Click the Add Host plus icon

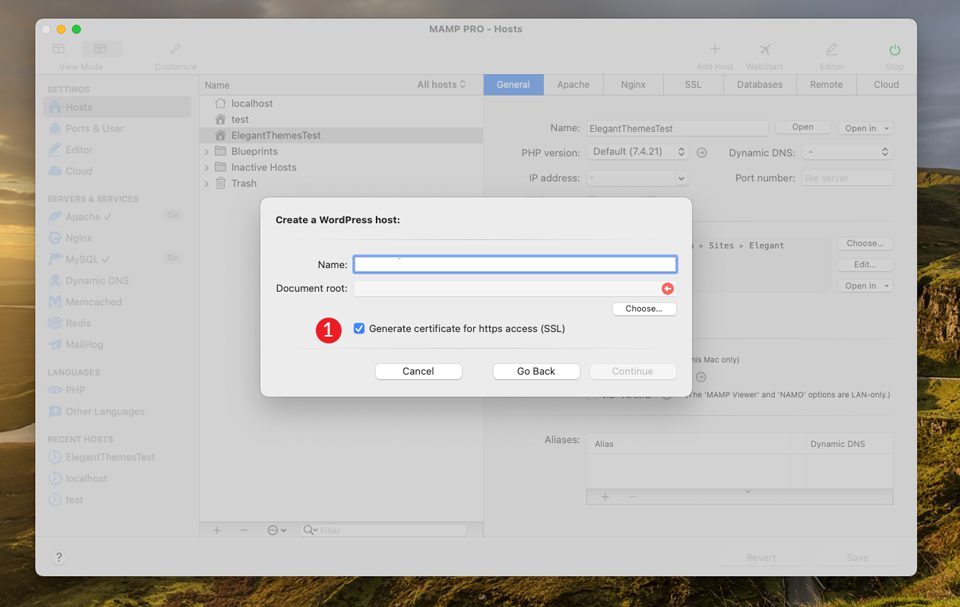pyautogui.click(x=715, y=48)
